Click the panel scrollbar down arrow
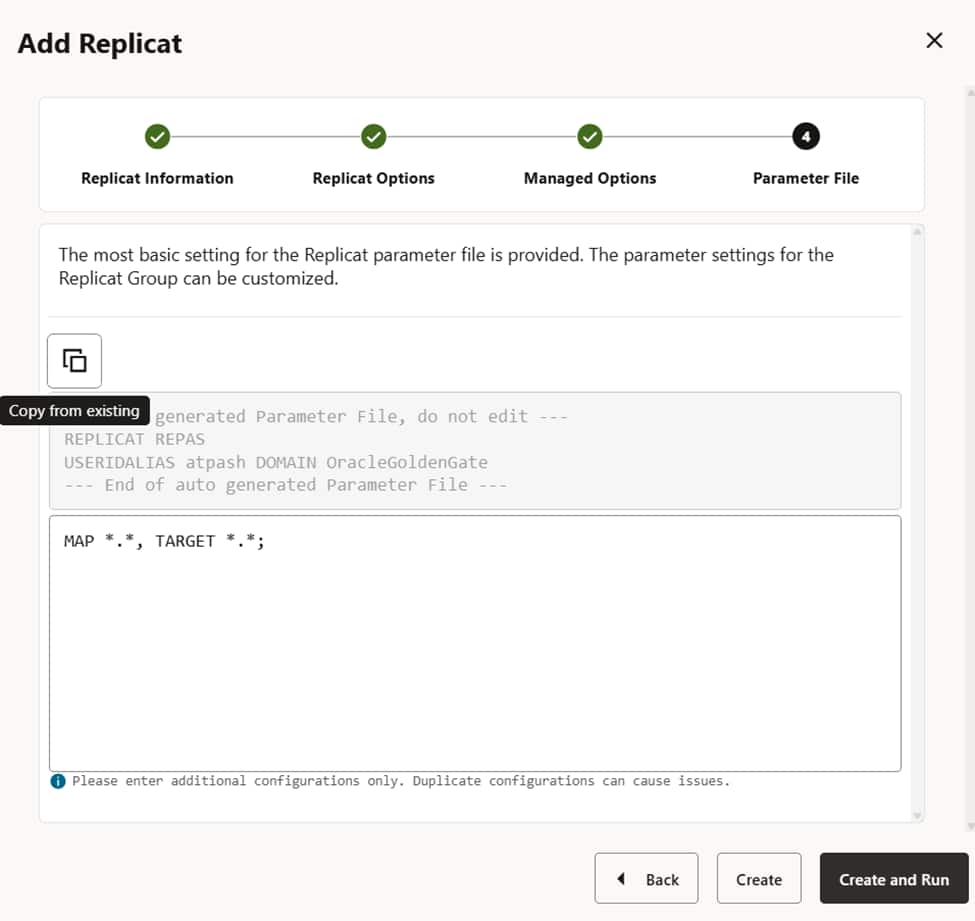 coord(918,815)
